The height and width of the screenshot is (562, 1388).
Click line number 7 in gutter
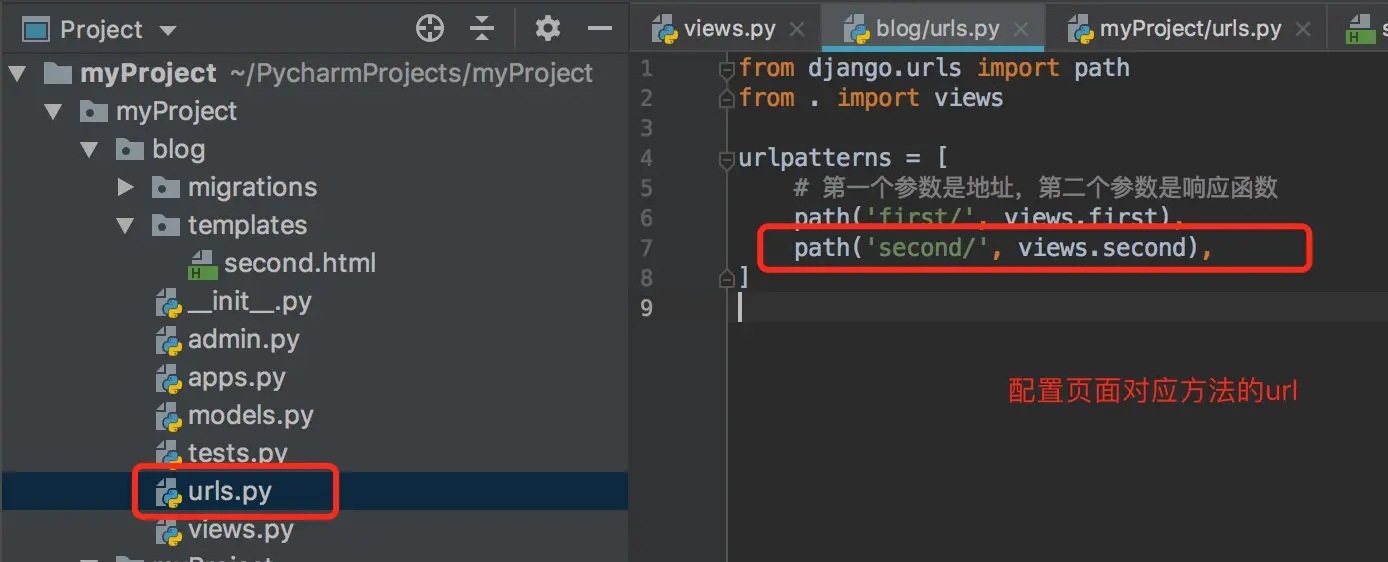point(645,248)
